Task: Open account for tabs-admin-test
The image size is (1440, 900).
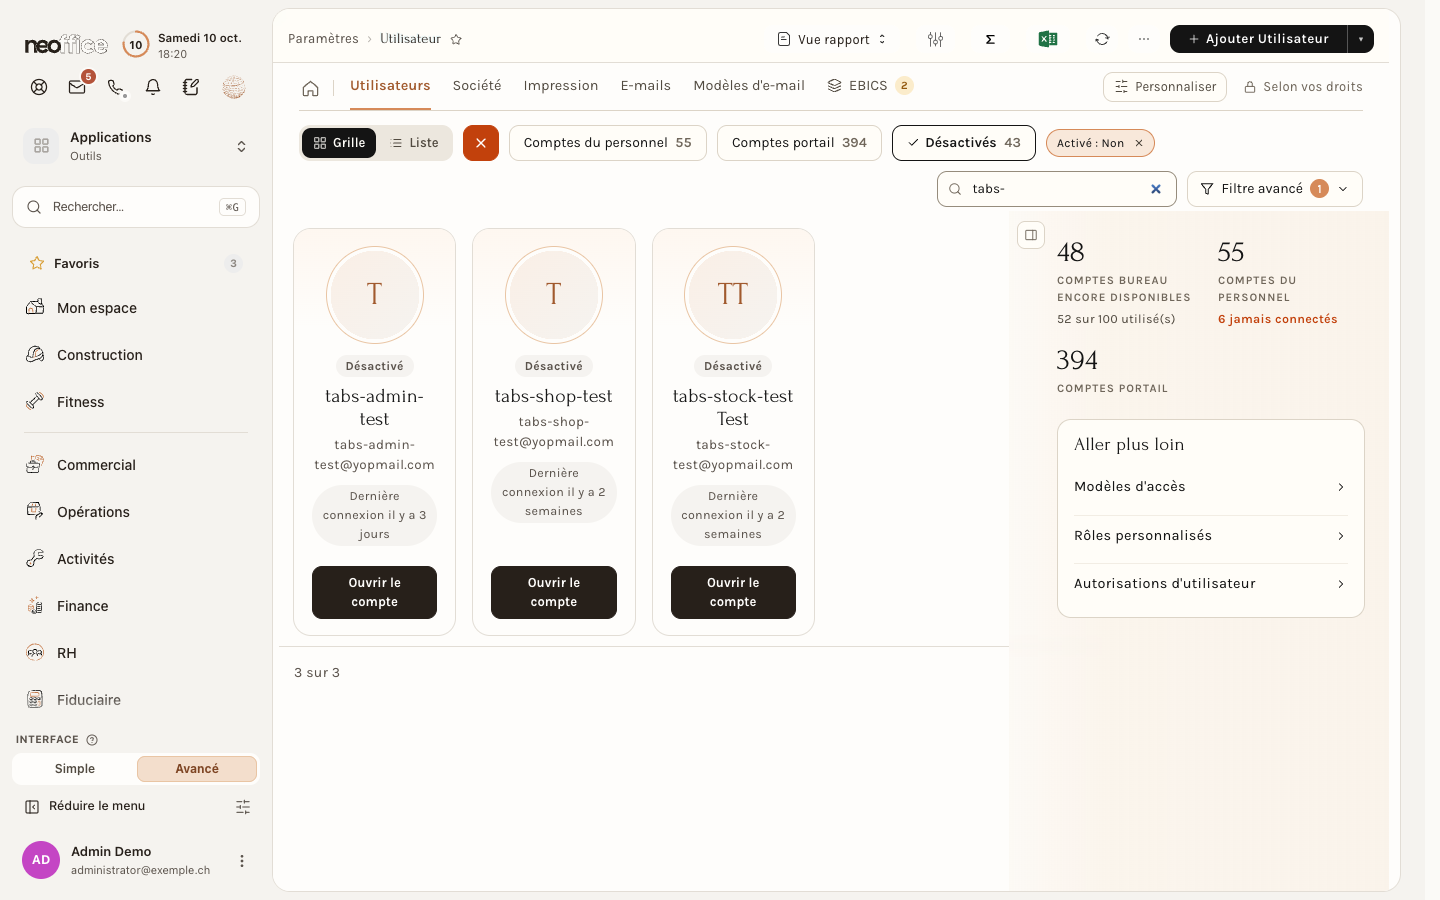Action: pyautogui.click(x=374, y=592)
